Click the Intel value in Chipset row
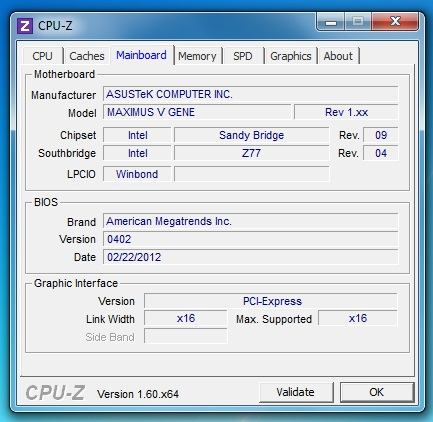Image resolution: width=433 pixels, height=422 pixels. point(137,135)
